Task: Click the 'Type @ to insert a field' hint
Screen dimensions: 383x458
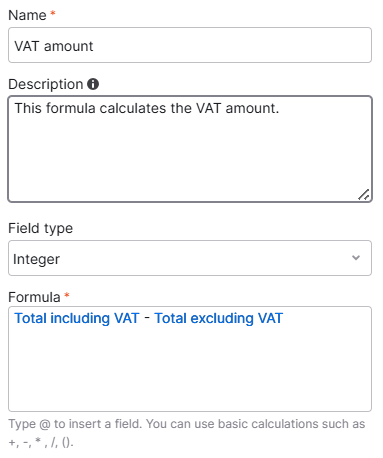Action: pyautogui.click(x=75, y=424)
